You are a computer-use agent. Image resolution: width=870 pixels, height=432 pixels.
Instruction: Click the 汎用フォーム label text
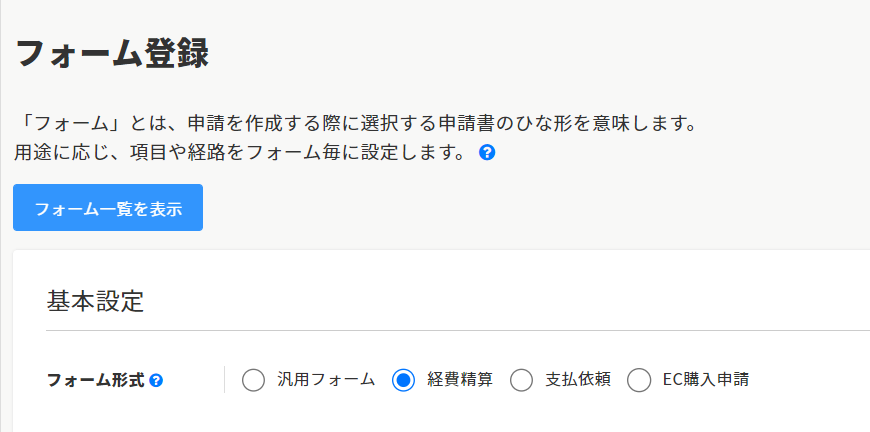pyautogui.click(x=325, y=380)
